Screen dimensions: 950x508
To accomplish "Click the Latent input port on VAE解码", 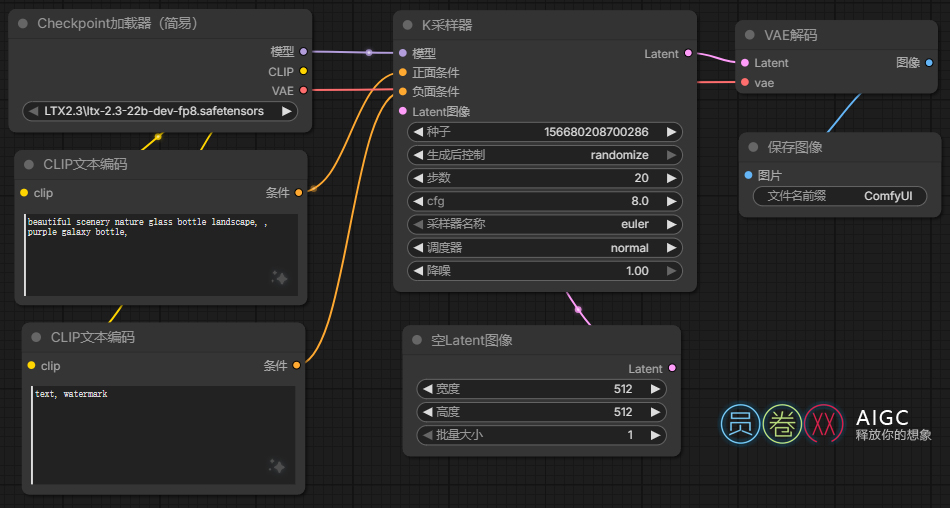I will point(745,62).
